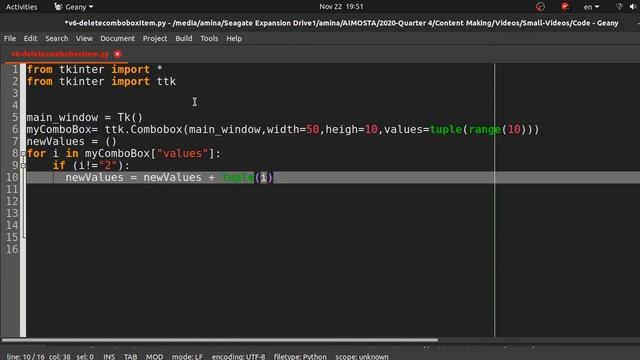Open the Nov 22 19:51 clock panel
Screen dimensions: 640x360
(x=341, y=7)
